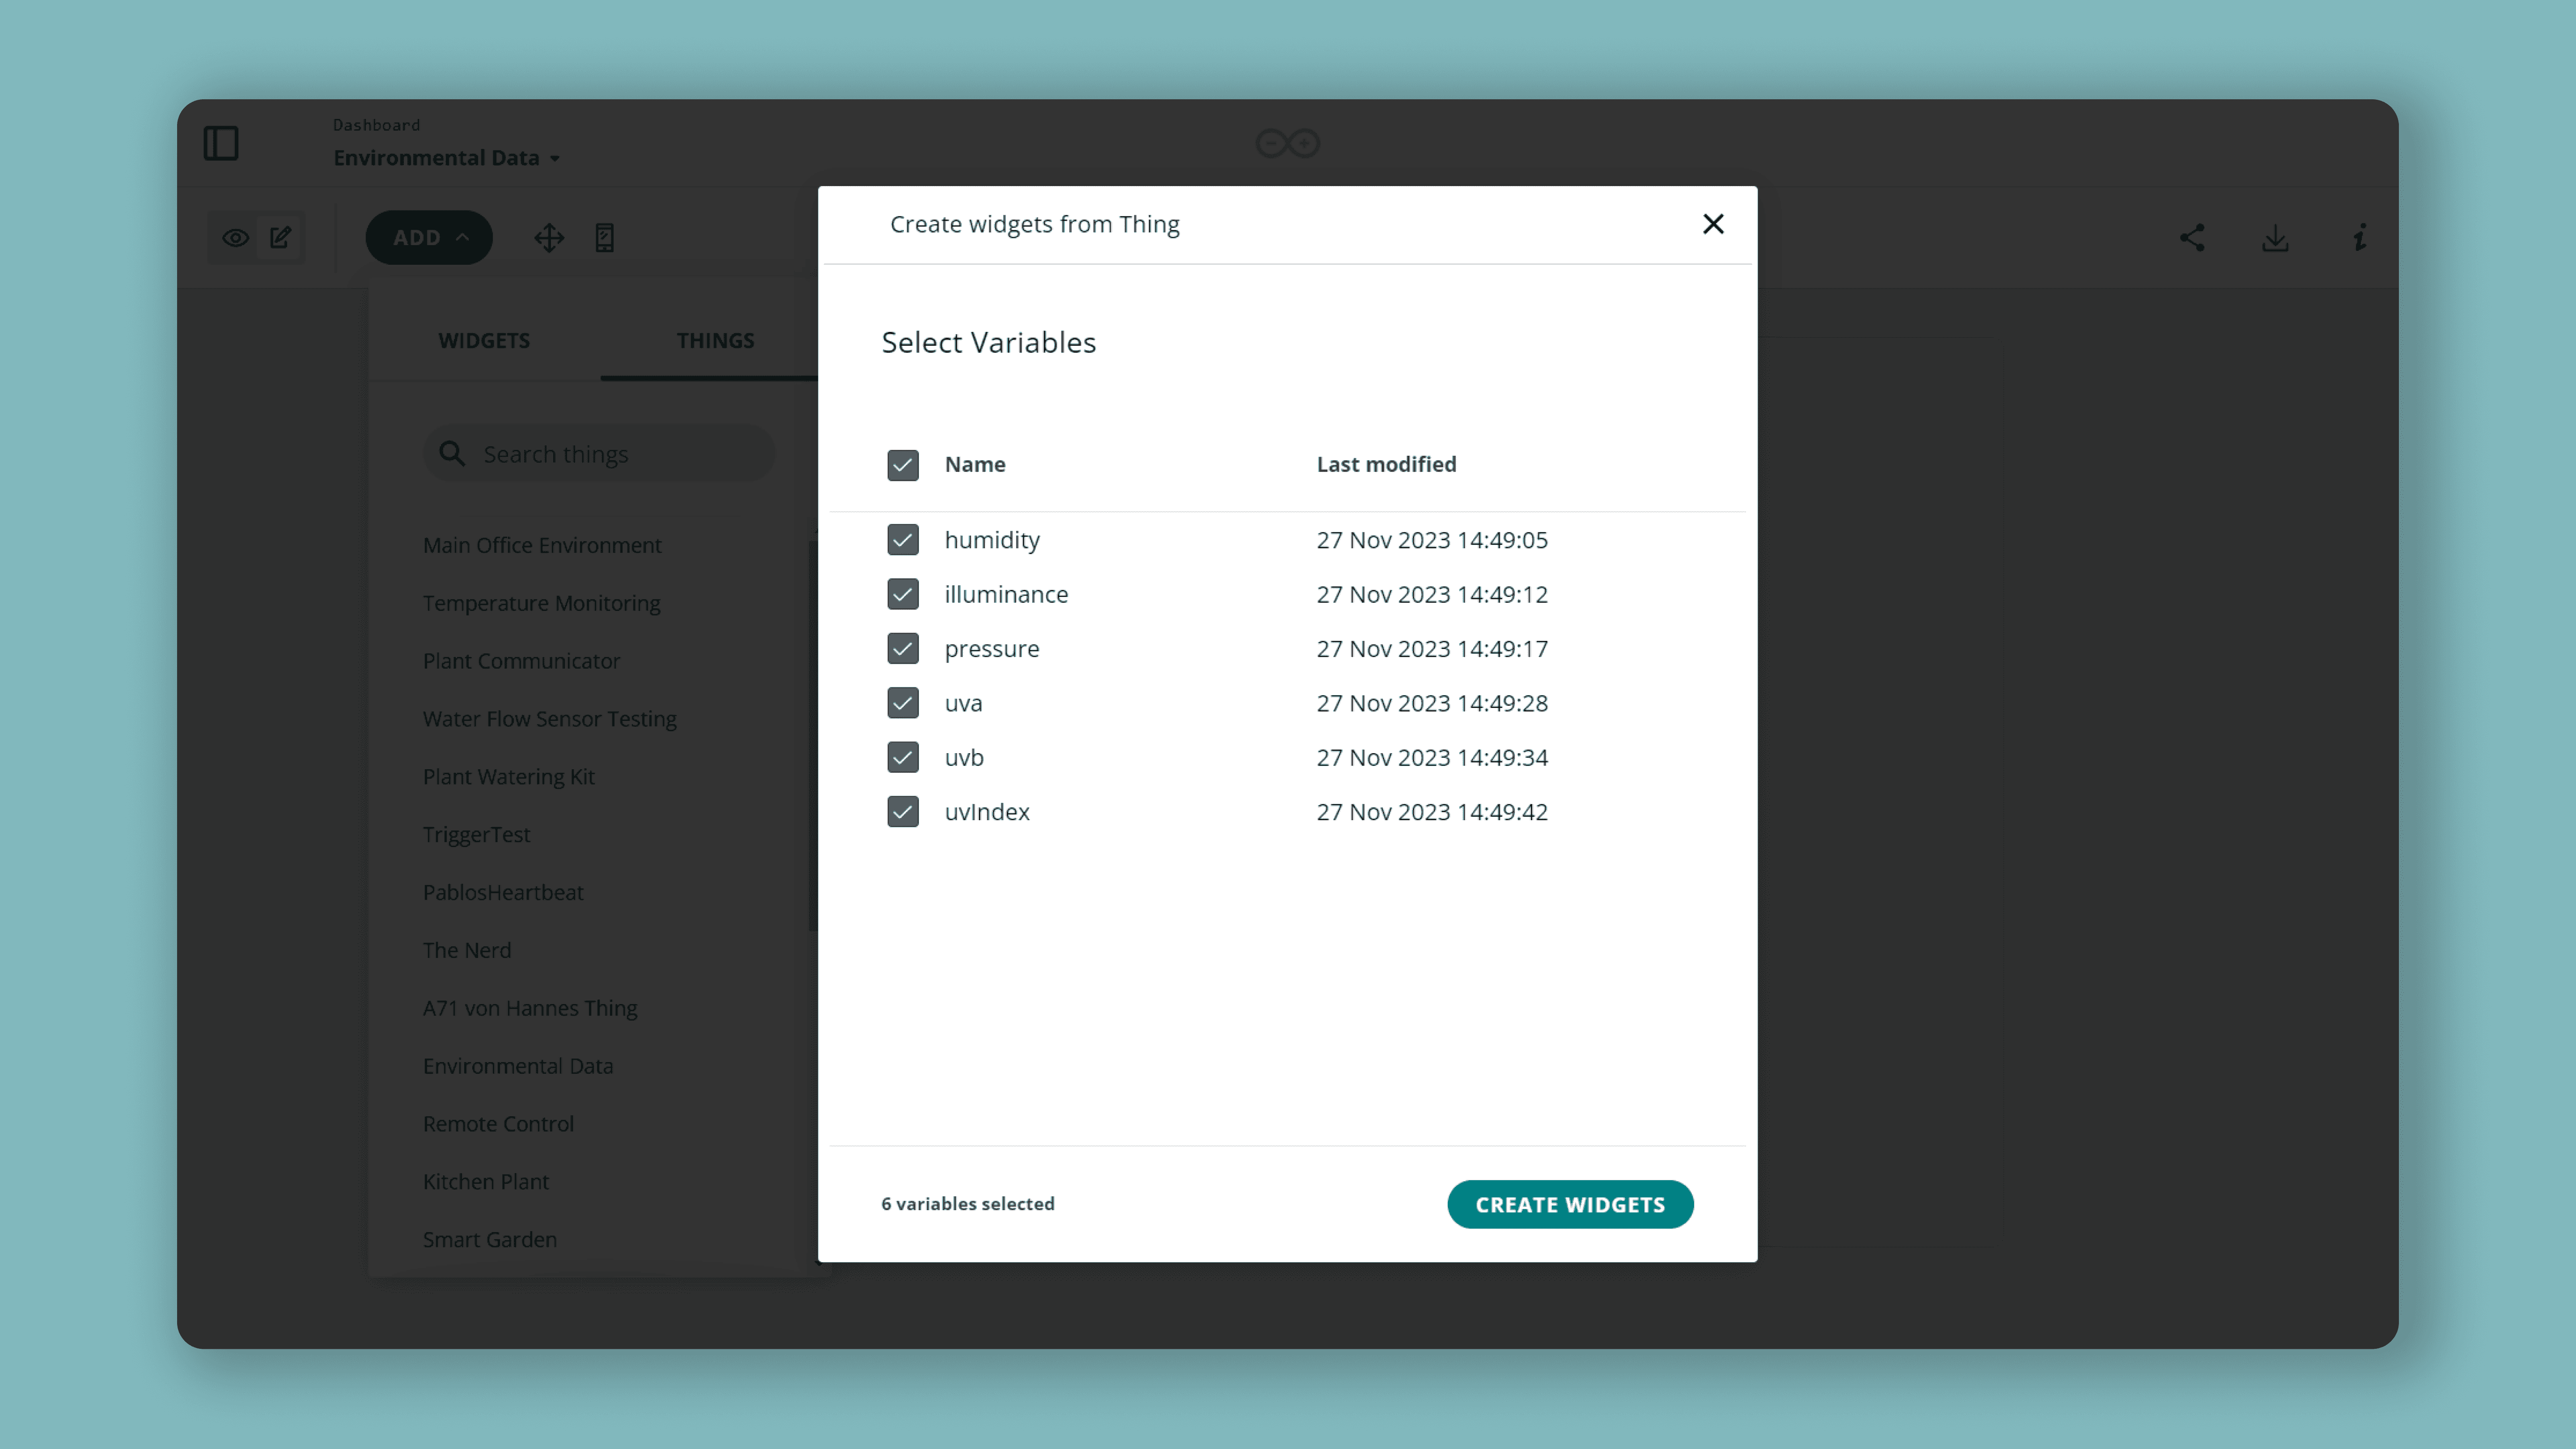Screen dimensions: 2576x1449
Task: Switch to view mode eye icon
Action: tap(235, 238)
